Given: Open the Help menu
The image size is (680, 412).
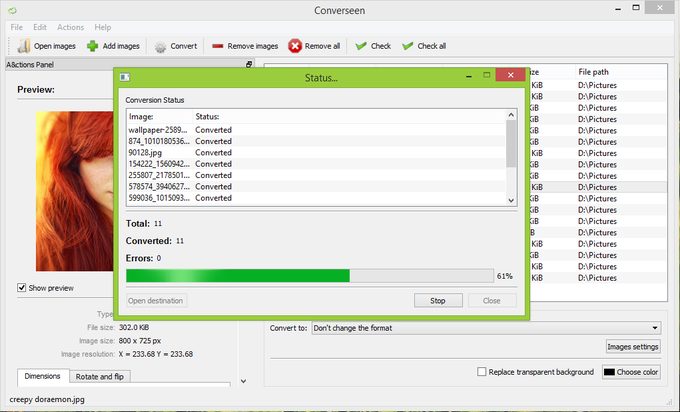Looking at the screenshot, I should click(x=103, y=27).
